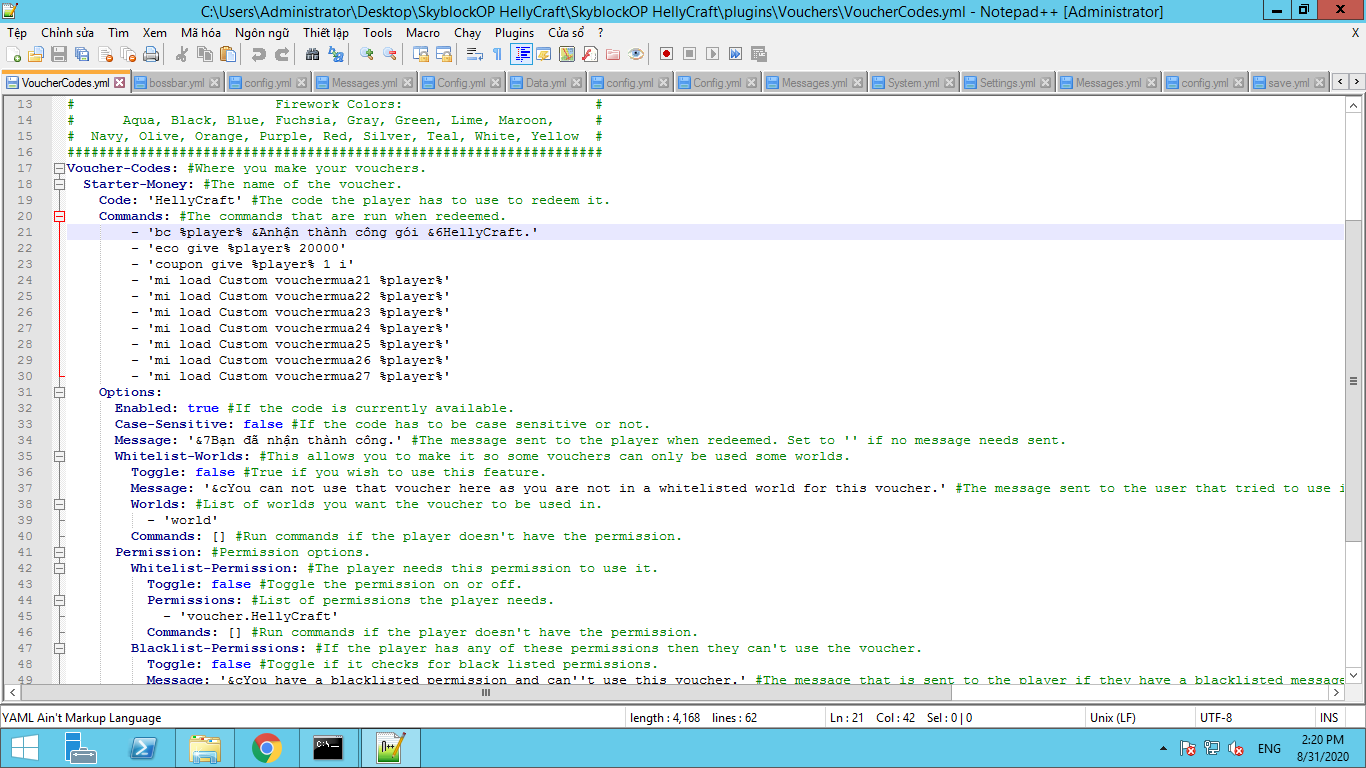This screenshot has height=768, width=1366.
Task: Click the UTF-8 encoding status field
Action: 1216,718
